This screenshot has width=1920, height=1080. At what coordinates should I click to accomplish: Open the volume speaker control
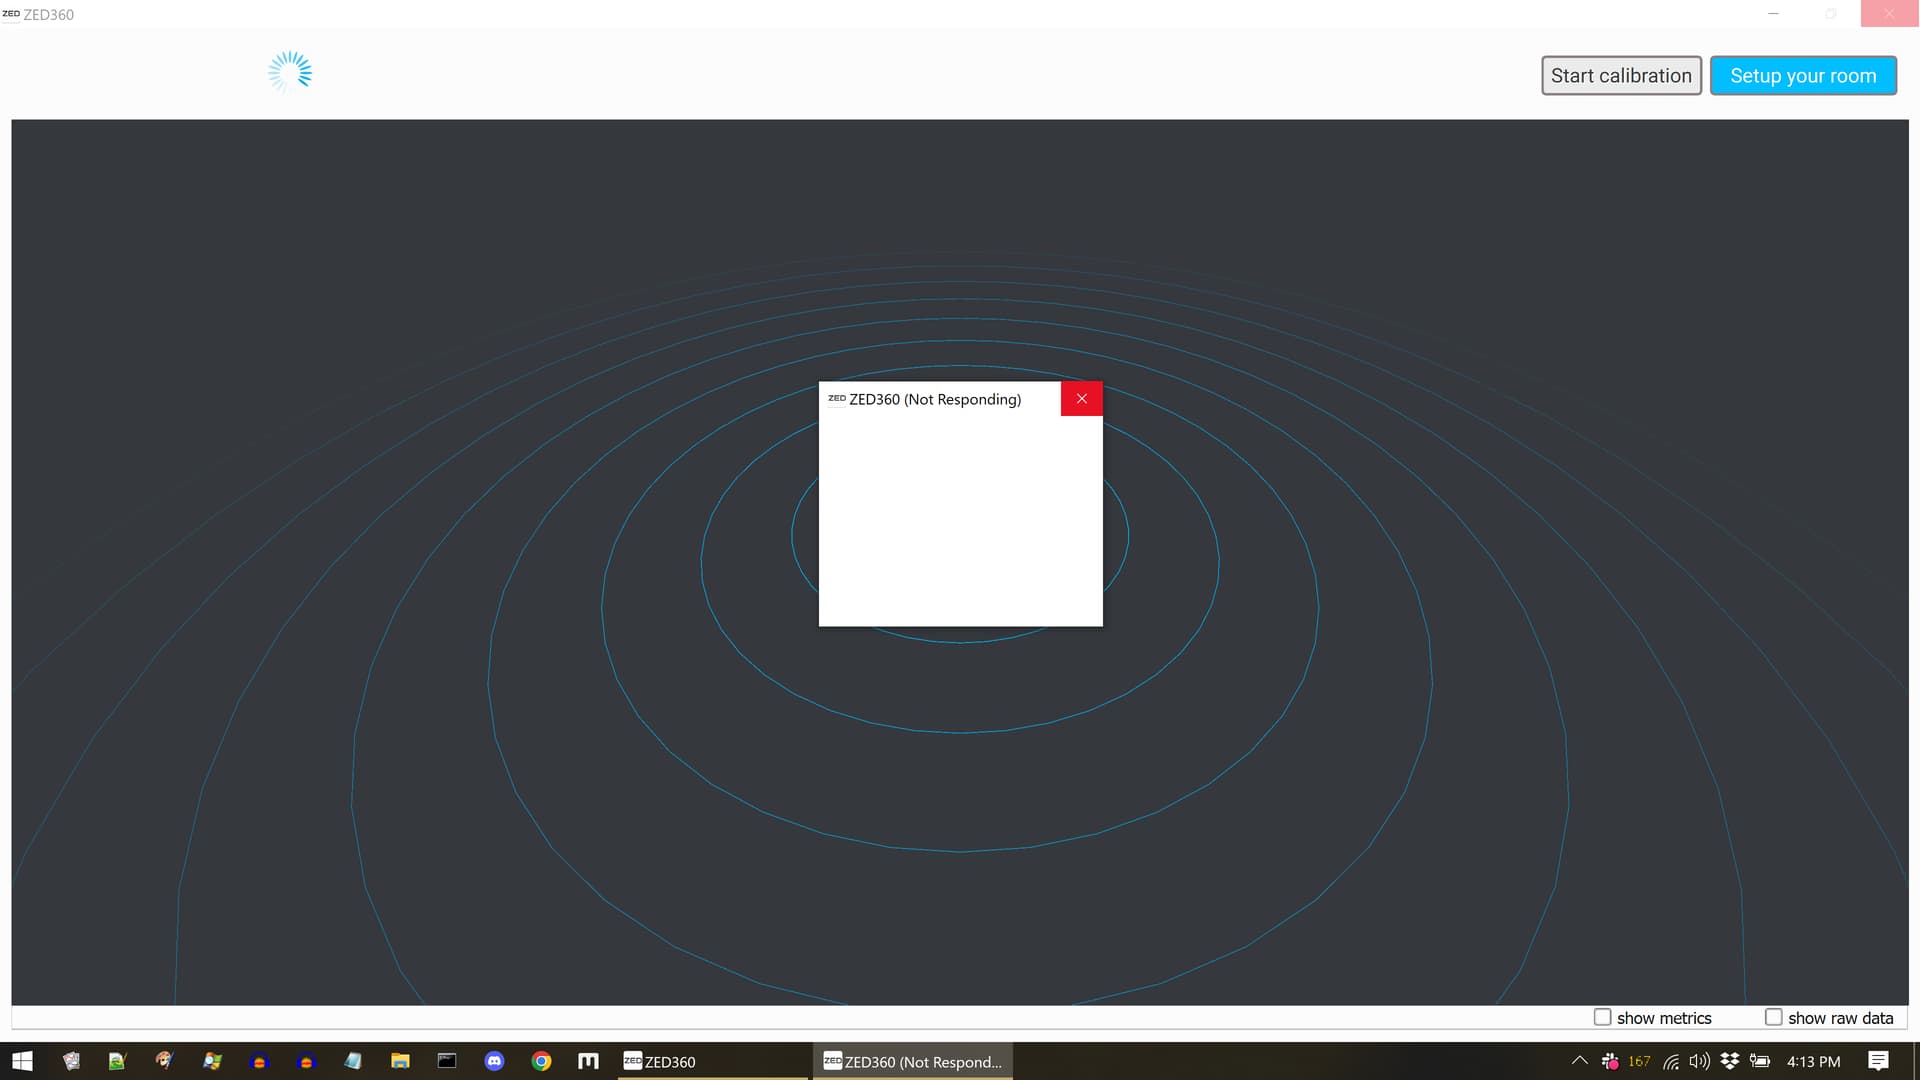click(x=1699, y=1061)
